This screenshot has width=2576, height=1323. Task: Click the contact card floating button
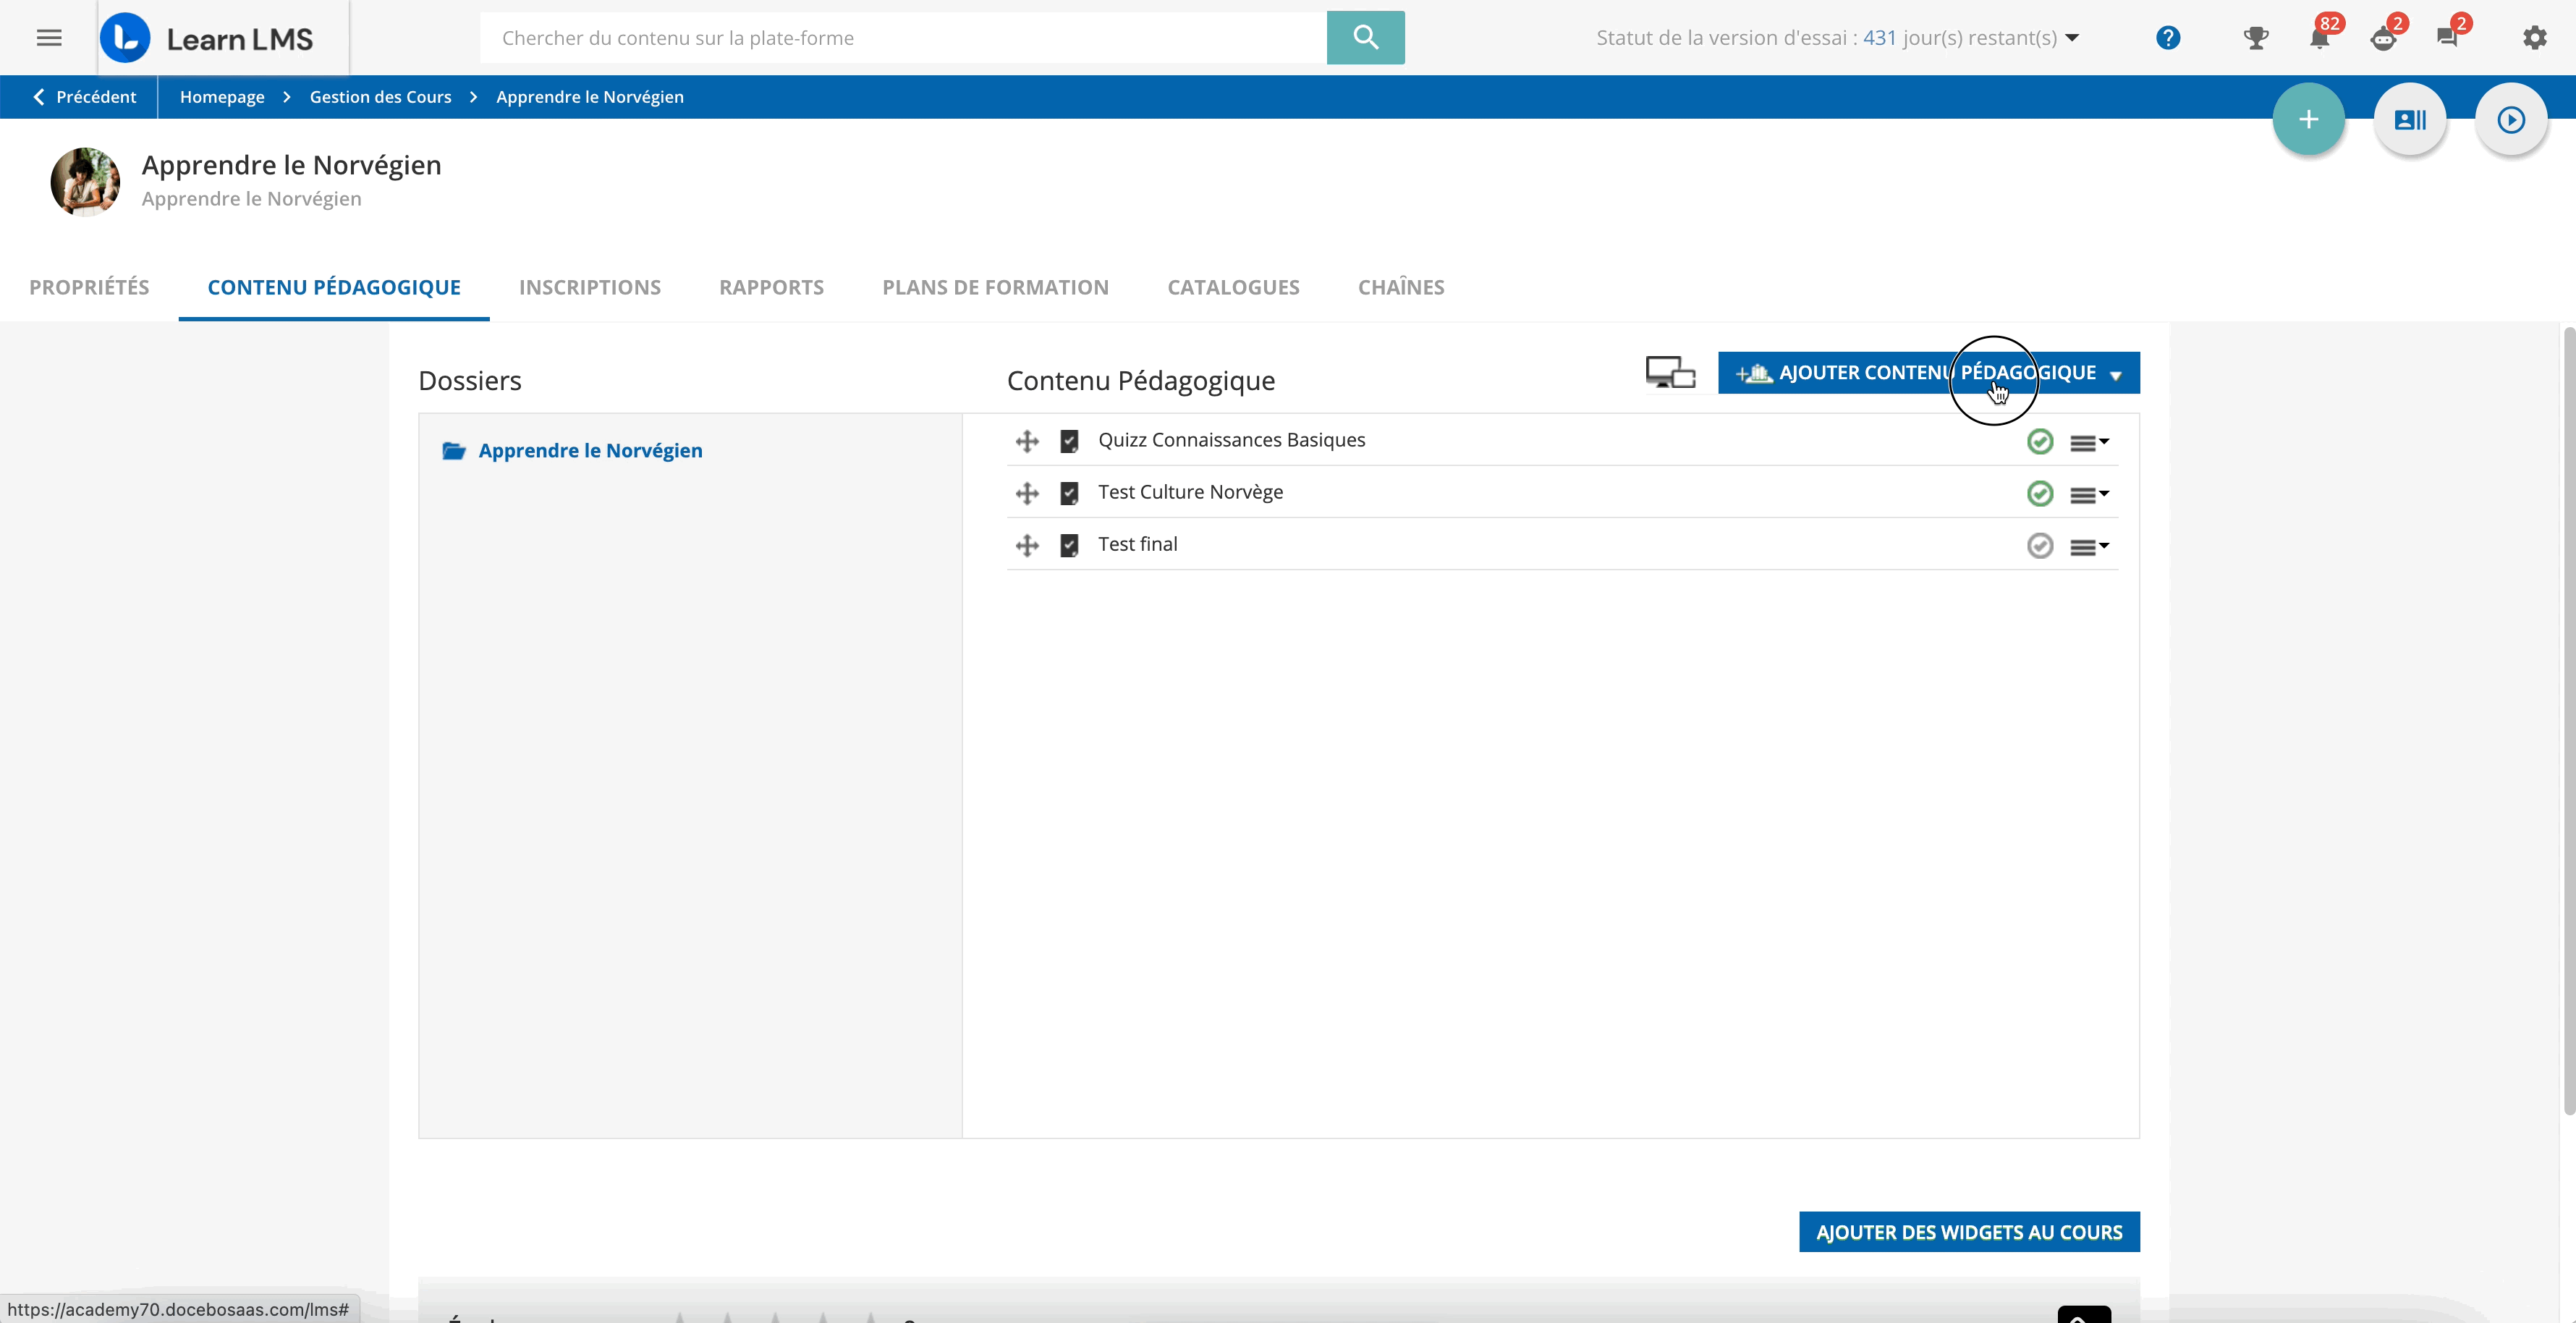pos(2410,120)
